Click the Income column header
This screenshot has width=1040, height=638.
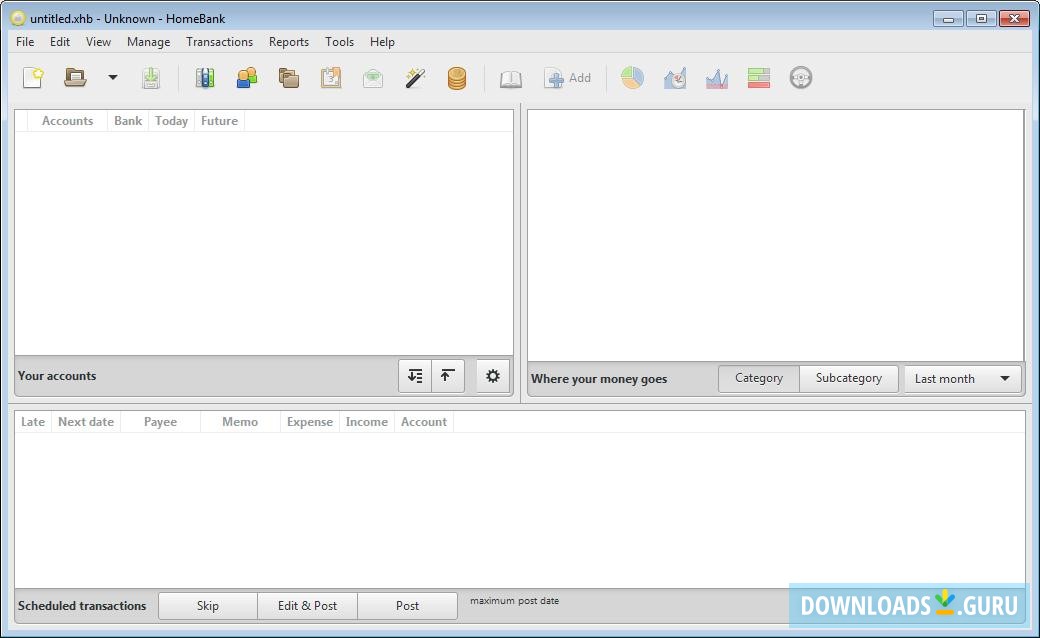coord(367,422)
